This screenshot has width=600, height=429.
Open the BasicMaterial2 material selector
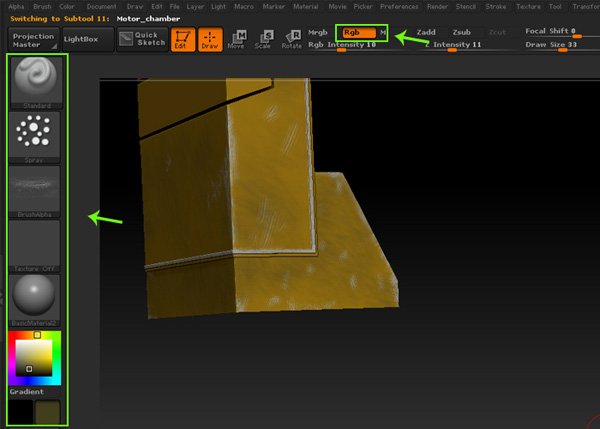click(35, 300)
